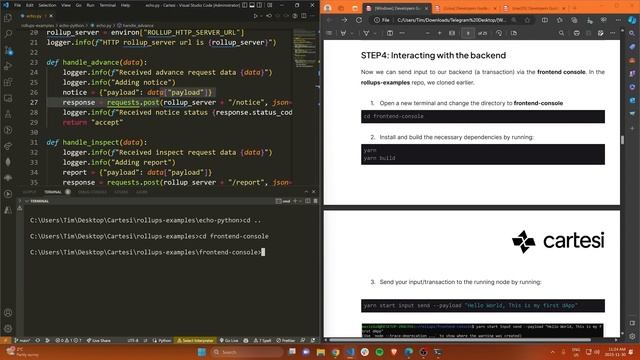
Task: Open the Manage gear in VS Code
Action: point(8,329)
